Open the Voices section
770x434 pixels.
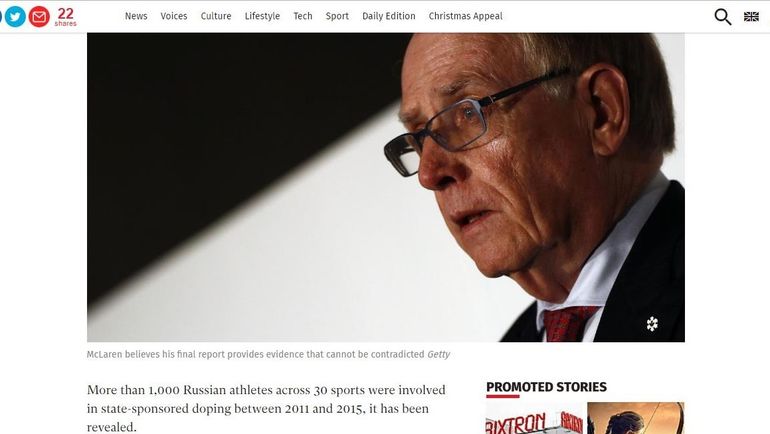click(x=174, y=16)
